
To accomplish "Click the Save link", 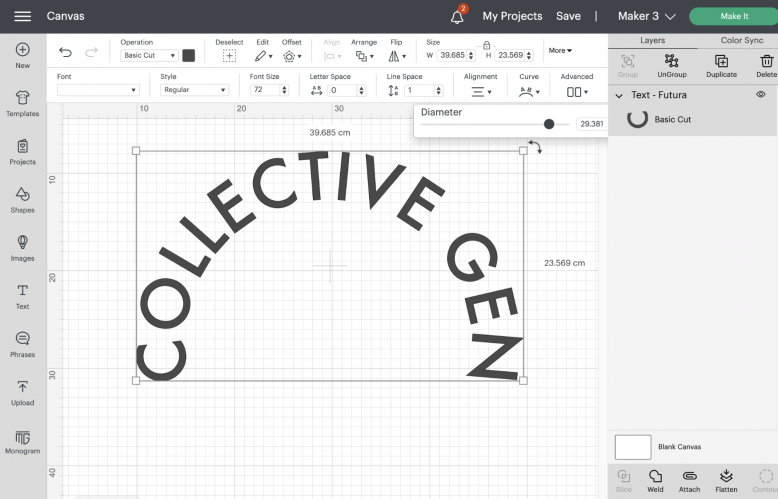I will (568, 16).
